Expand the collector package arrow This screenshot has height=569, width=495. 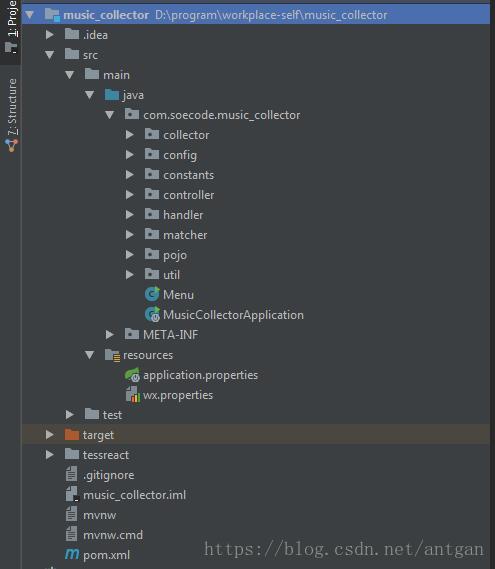click(x=130, y=135)
